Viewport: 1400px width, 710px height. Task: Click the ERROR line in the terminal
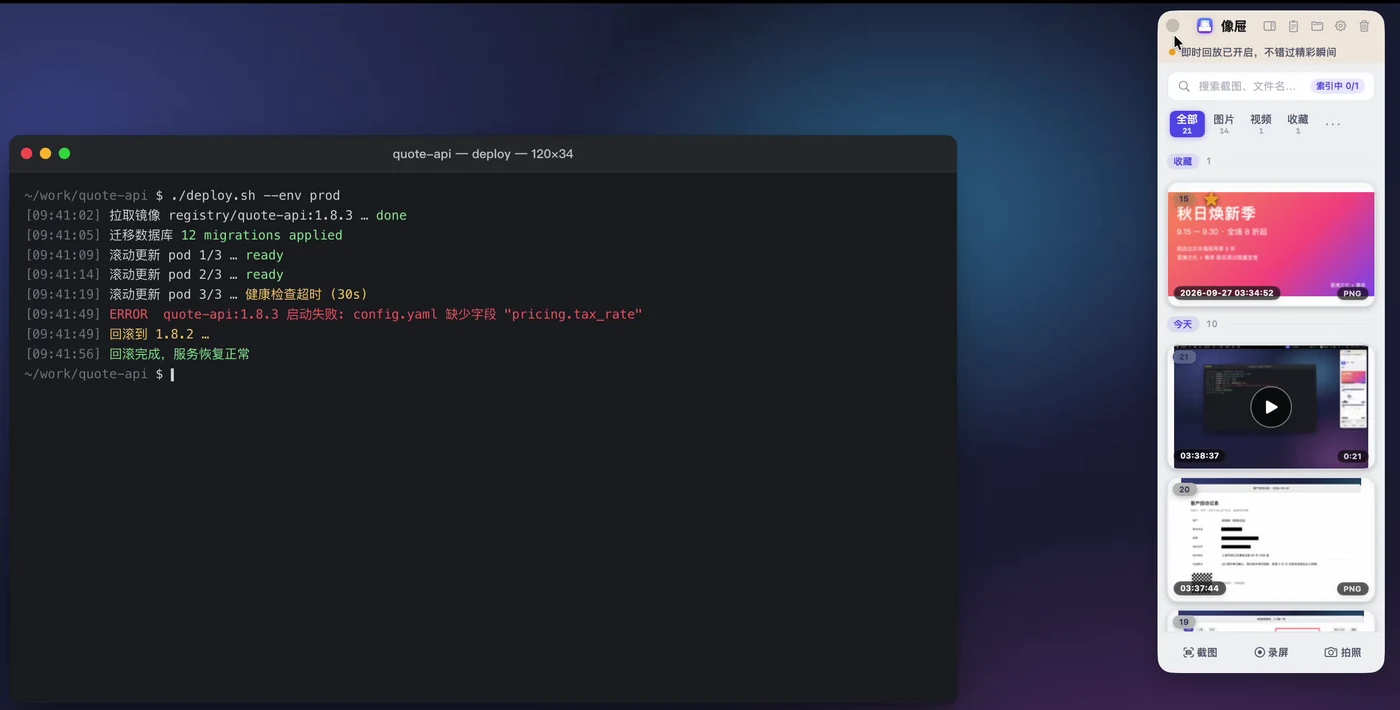[334, 314]
